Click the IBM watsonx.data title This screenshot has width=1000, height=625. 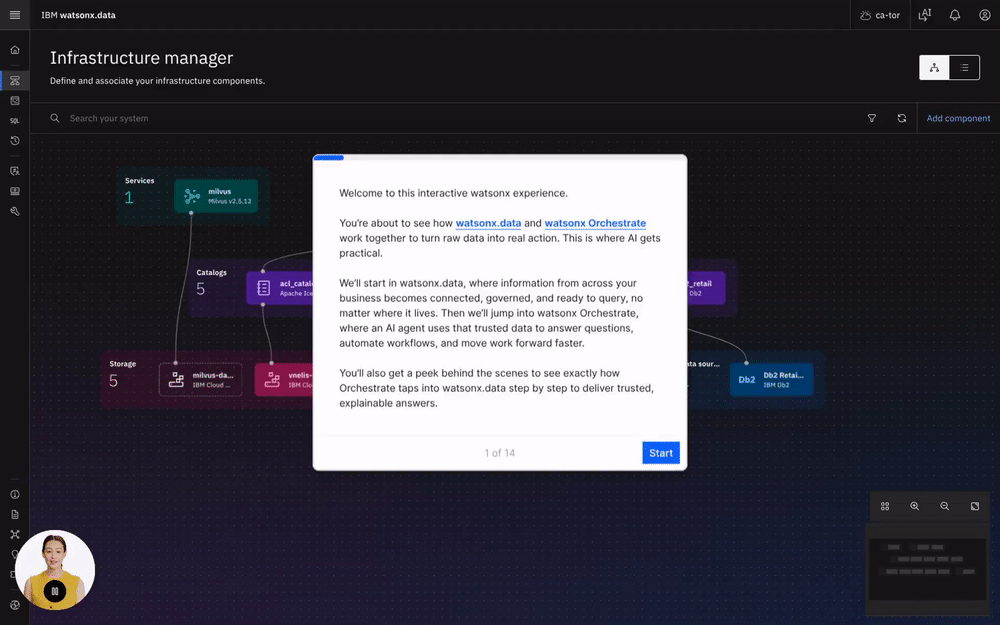click(78, 15)
